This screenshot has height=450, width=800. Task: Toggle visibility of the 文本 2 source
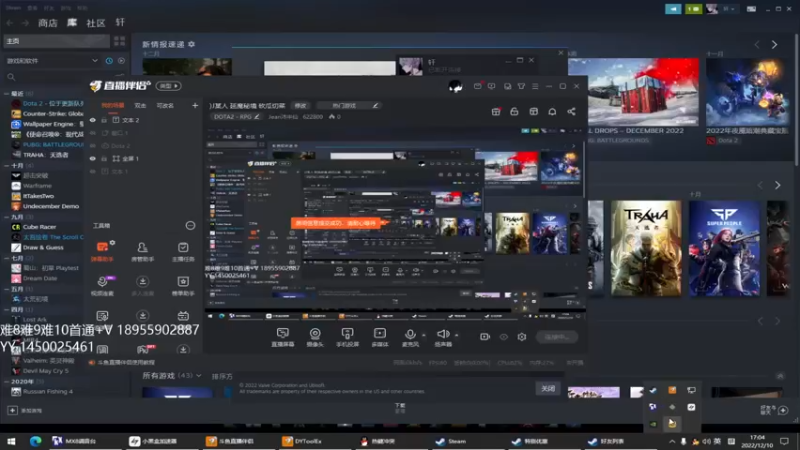pyautogui.click(x=92, y=120)
